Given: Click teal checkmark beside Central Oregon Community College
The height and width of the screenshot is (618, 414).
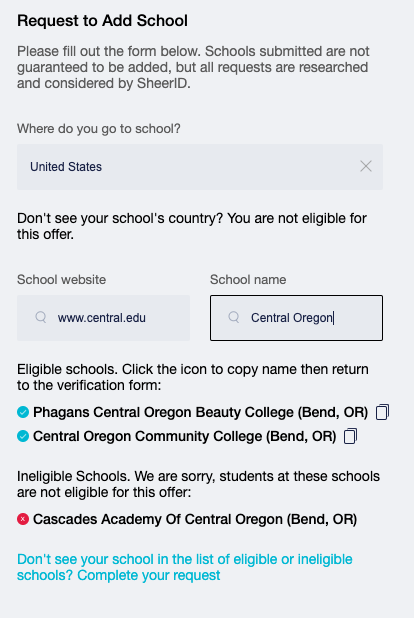Looking at the screenshot, I should (x=23, y=436).
